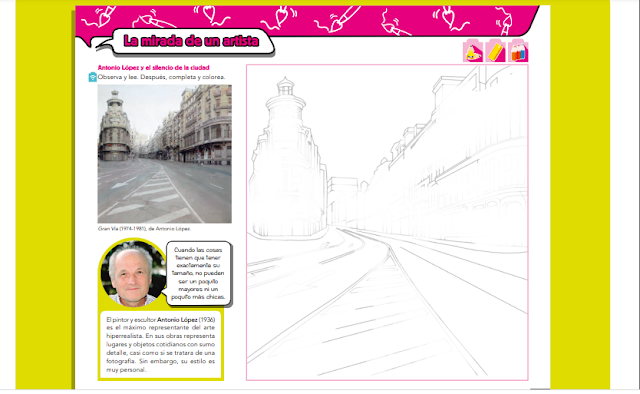
Task: Click 'Antonio López y el silencio de la ciudad' heading
Action: click(x=153, y=68)
